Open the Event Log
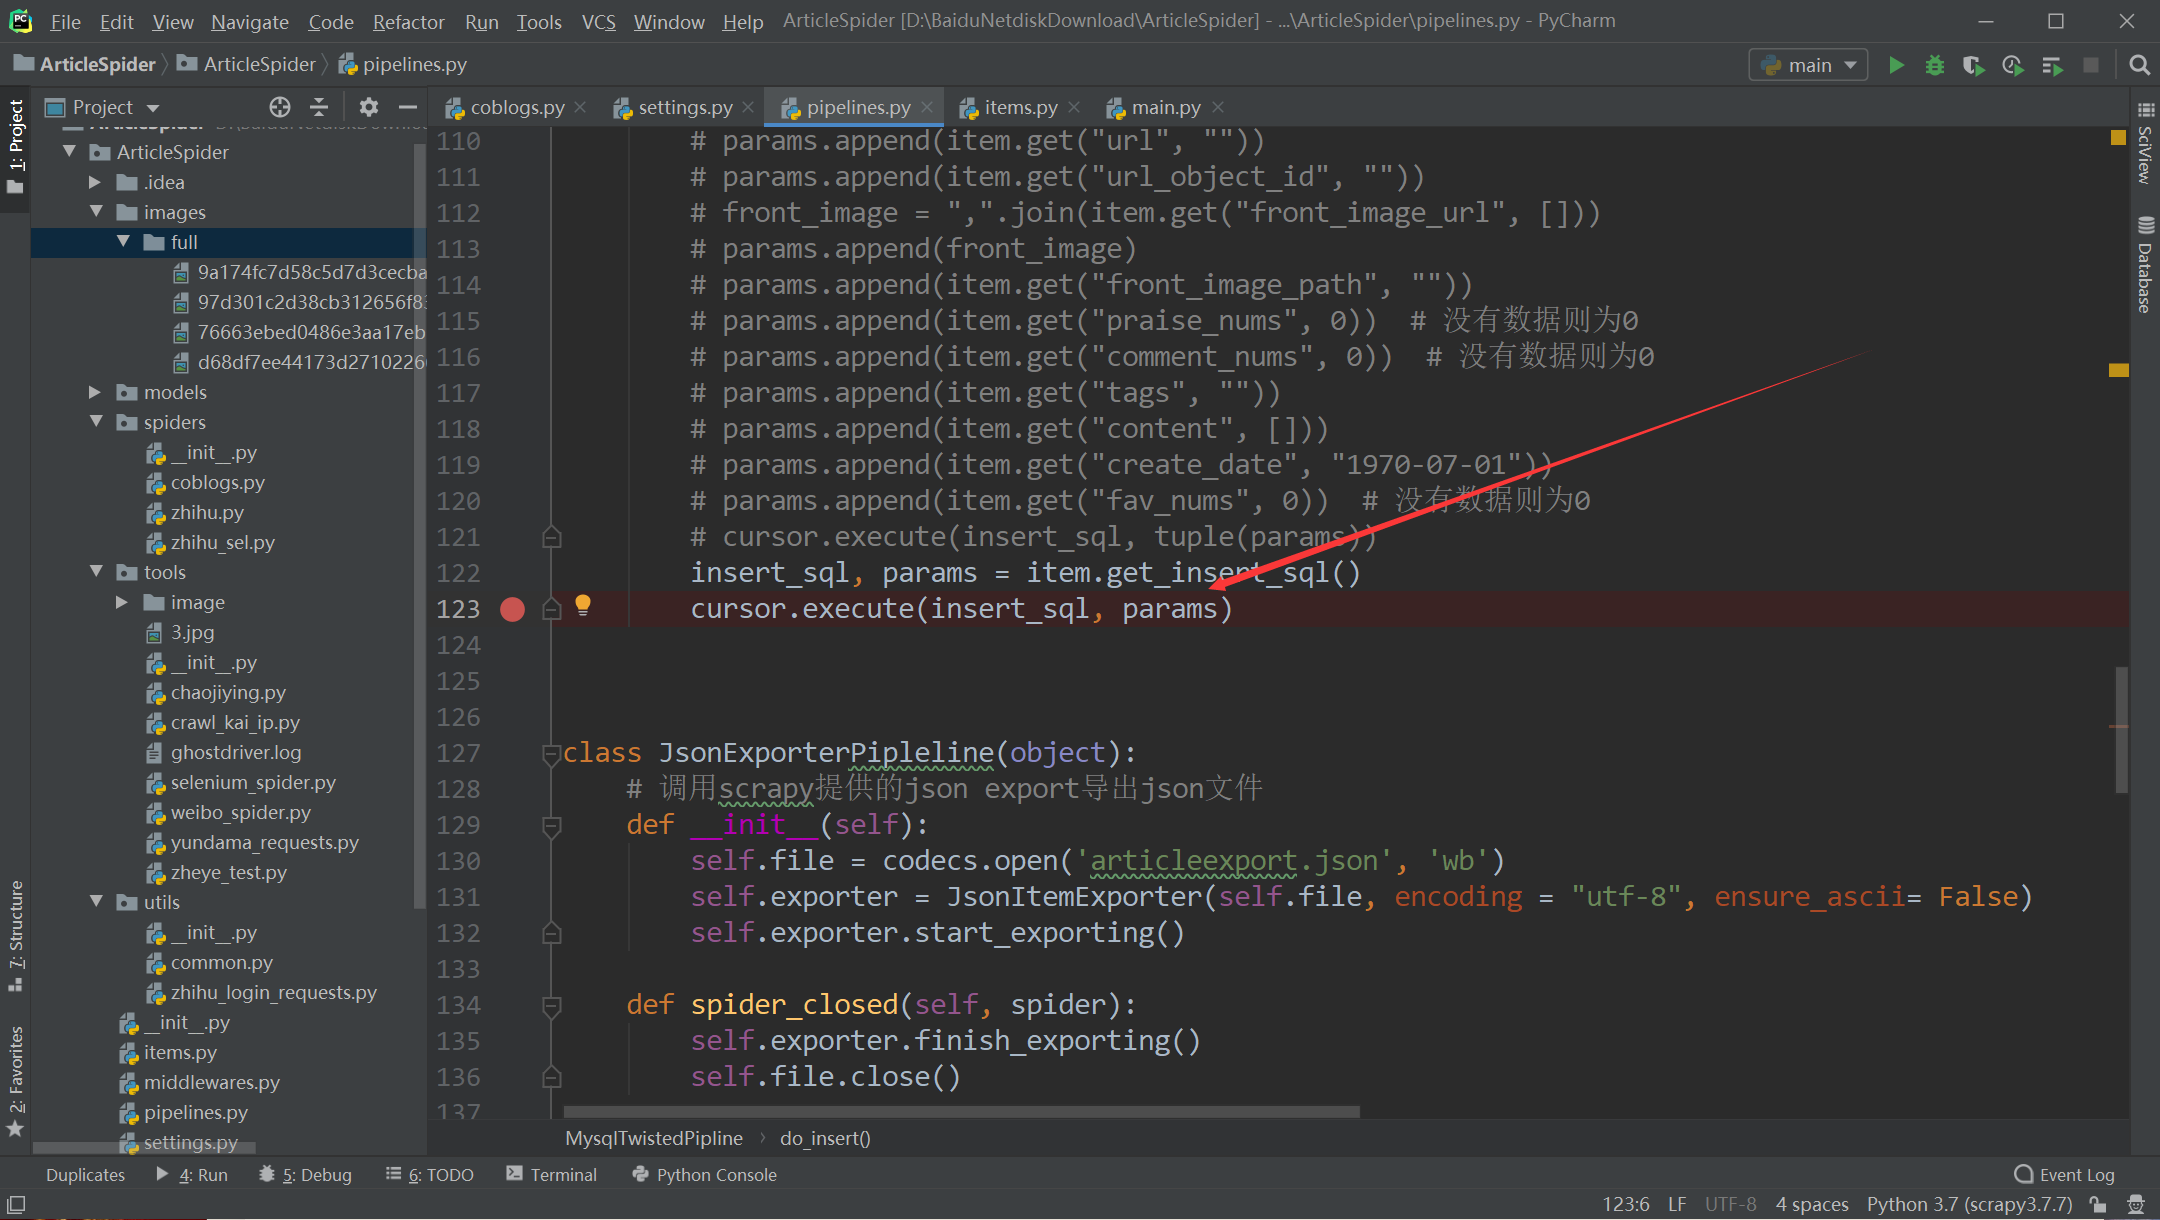2160x1220 pixels. coord(2064,1175)
